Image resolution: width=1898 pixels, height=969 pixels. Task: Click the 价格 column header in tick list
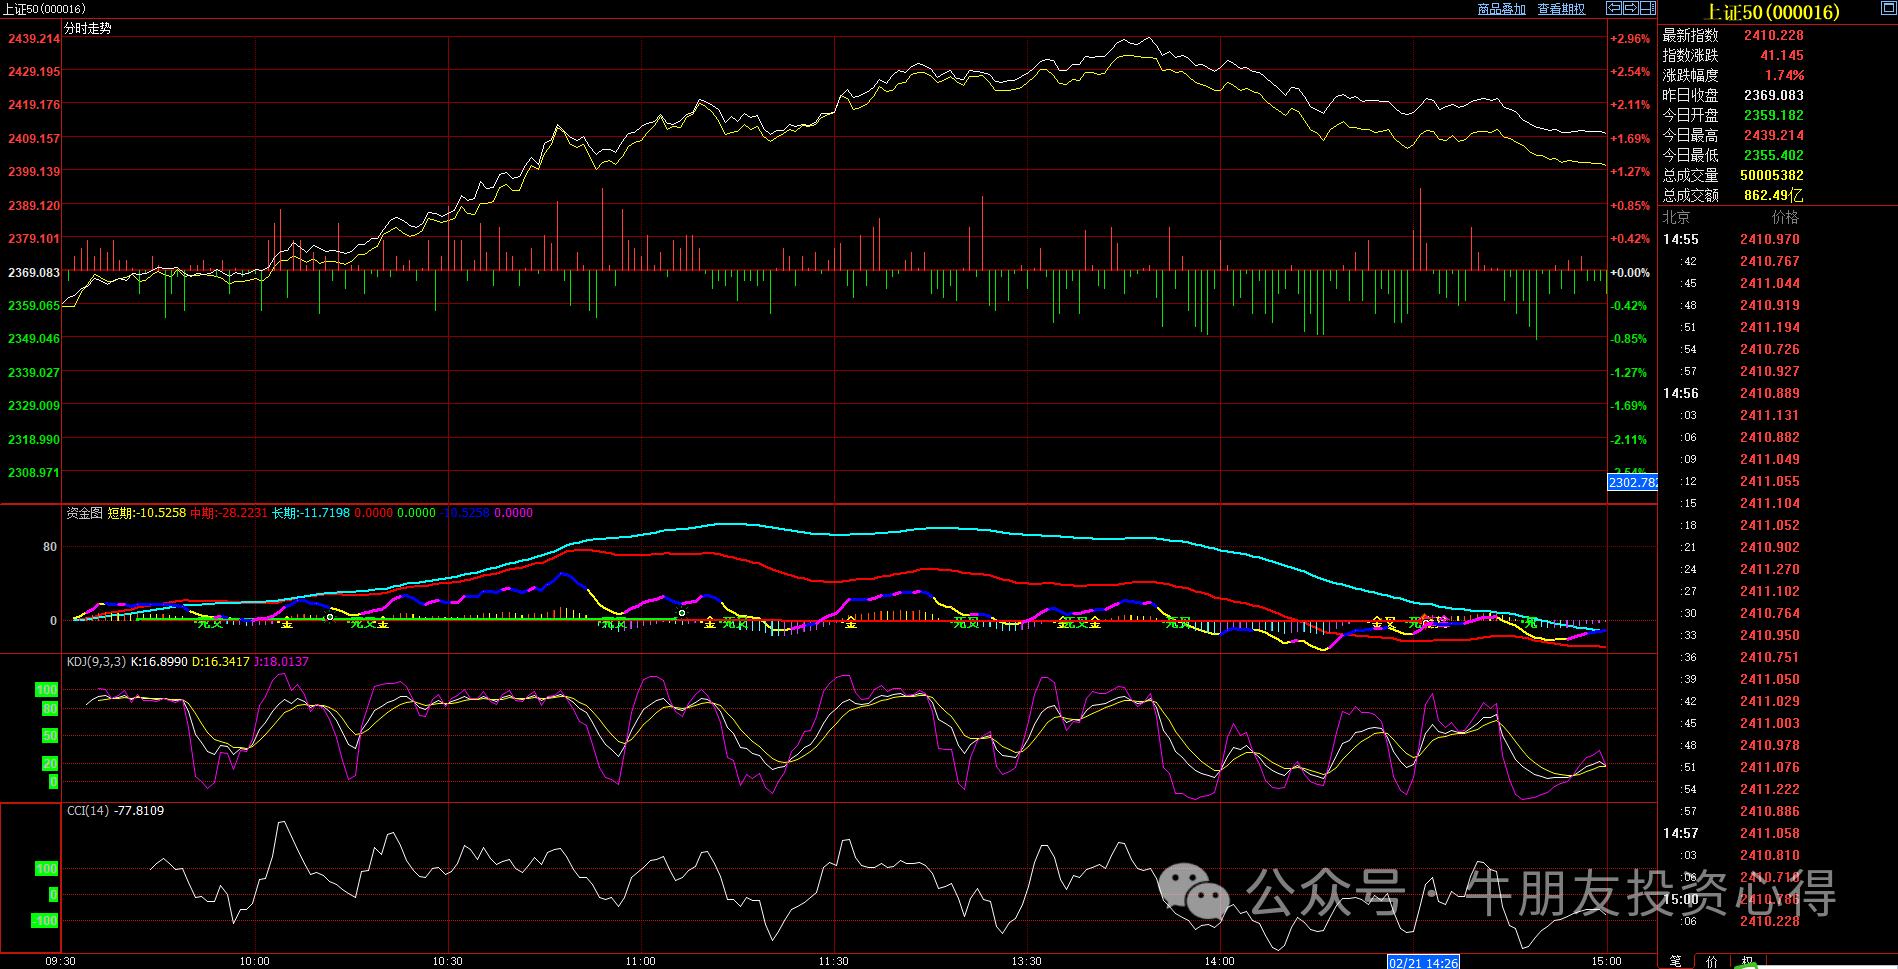coord(1785,217)
